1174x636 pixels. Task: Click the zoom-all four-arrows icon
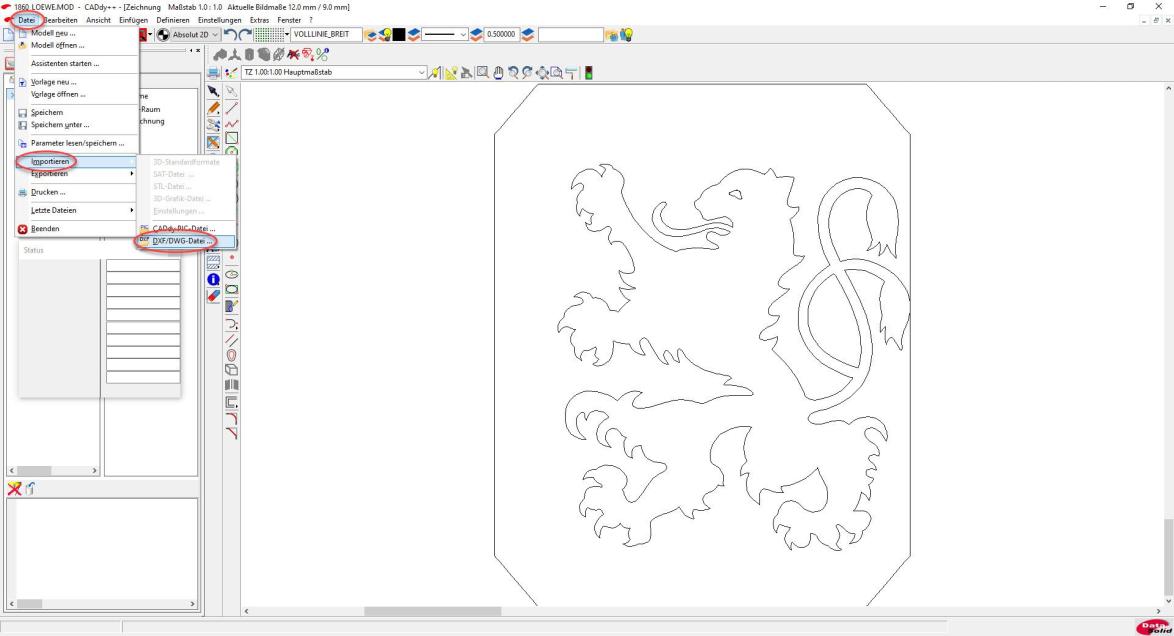coord(542,73)
